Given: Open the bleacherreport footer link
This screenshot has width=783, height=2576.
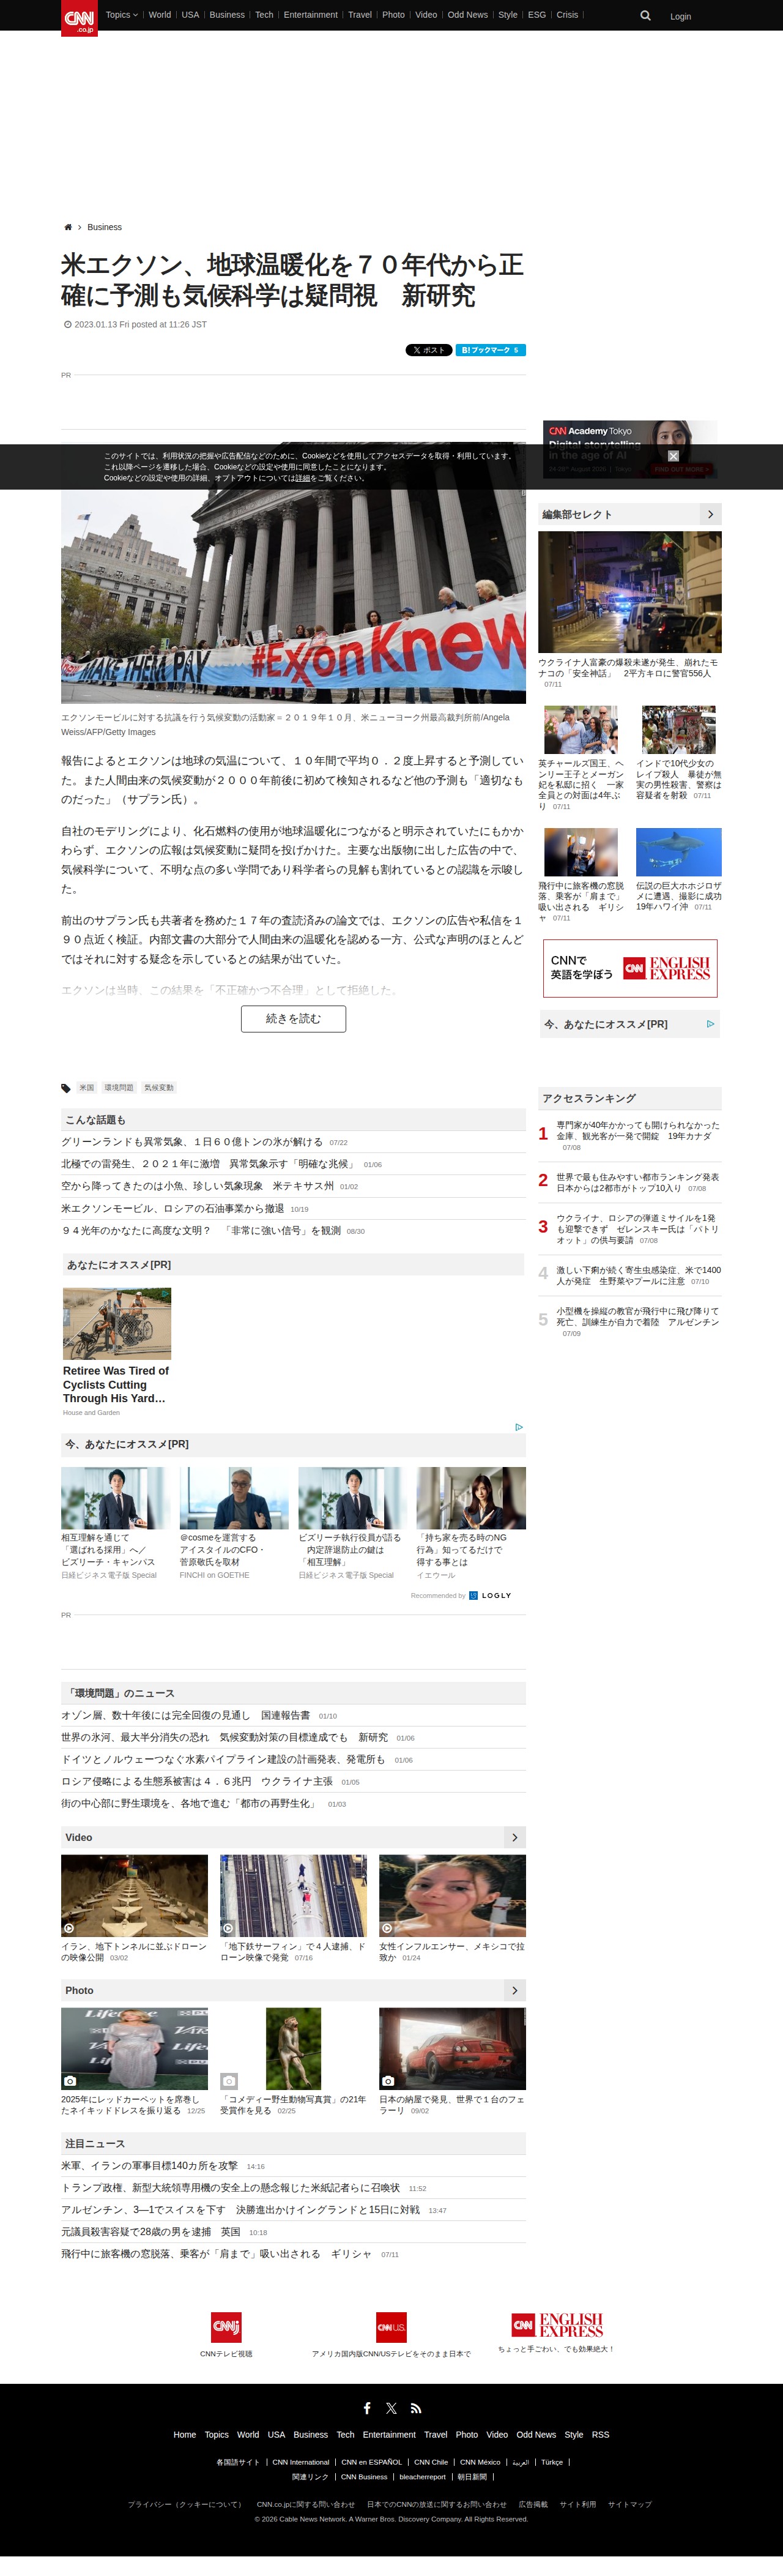Looking at the screenshot, I should point(423,2477).
